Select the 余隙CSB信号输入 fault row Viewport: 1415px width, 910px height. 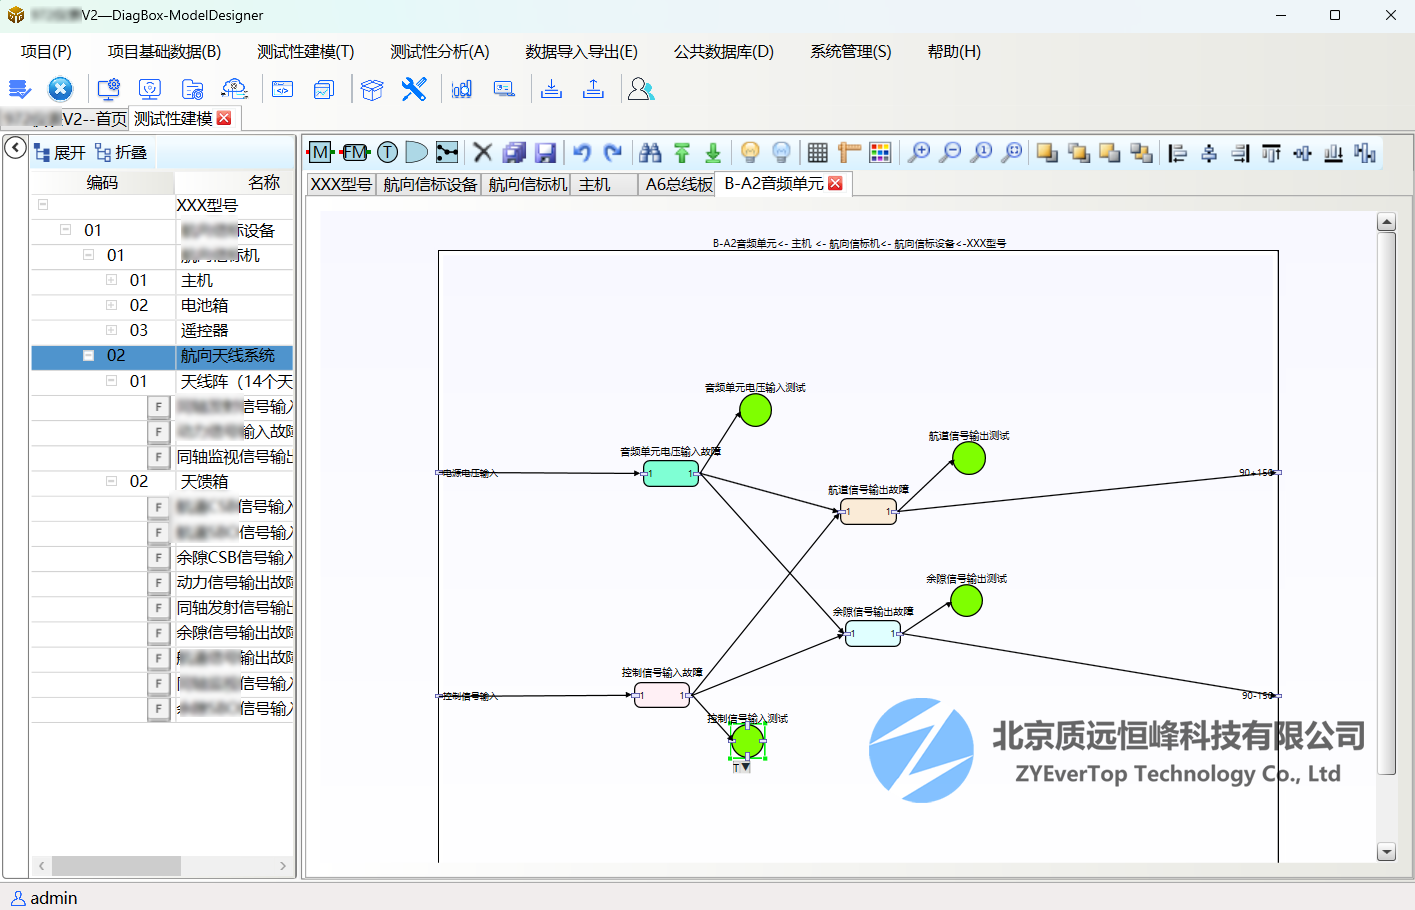pos(162,557)
